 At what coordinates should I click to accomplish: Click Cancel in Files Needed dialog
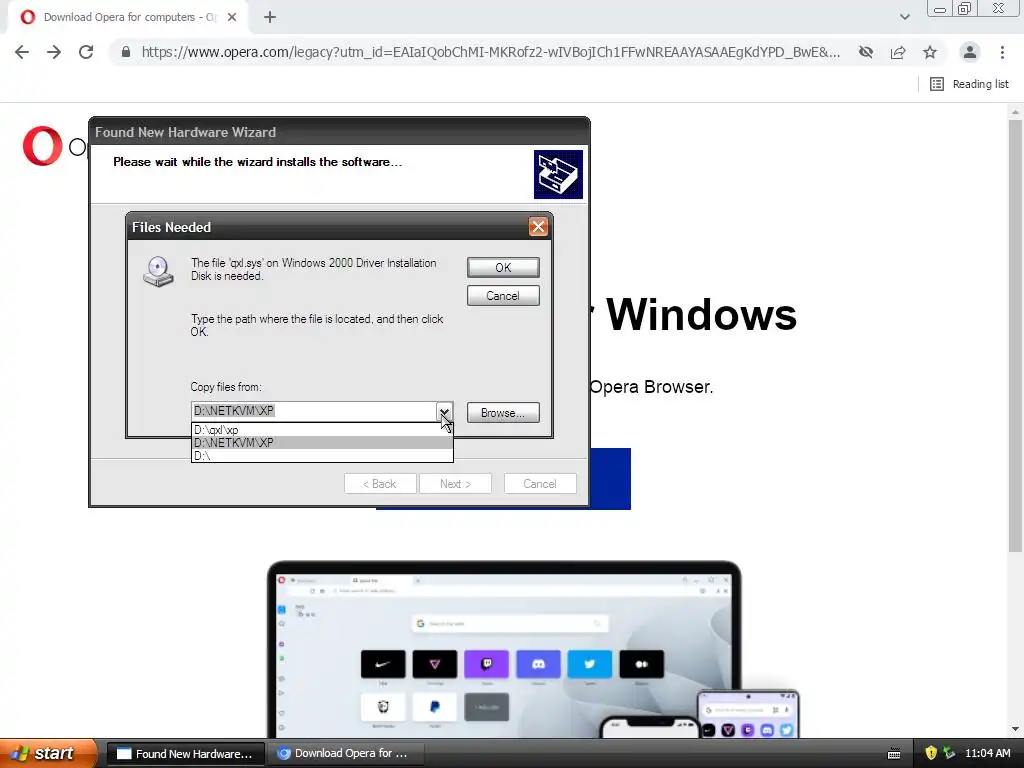503,296
